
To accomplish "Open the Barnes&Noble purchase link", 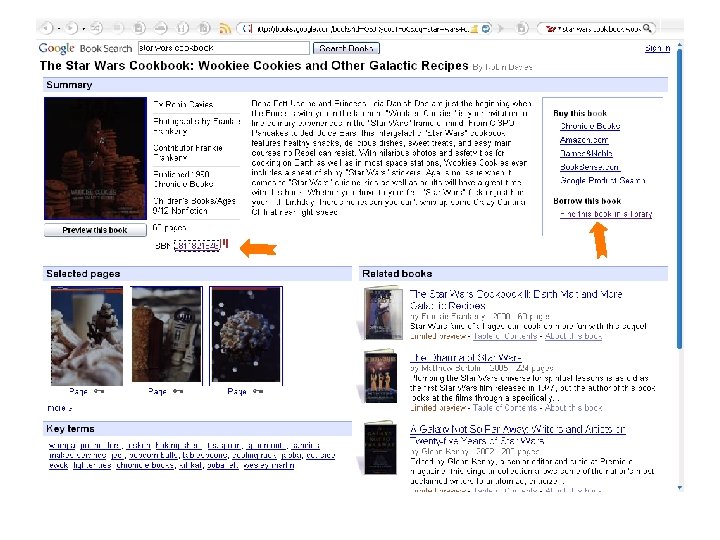I will point(586,153).
